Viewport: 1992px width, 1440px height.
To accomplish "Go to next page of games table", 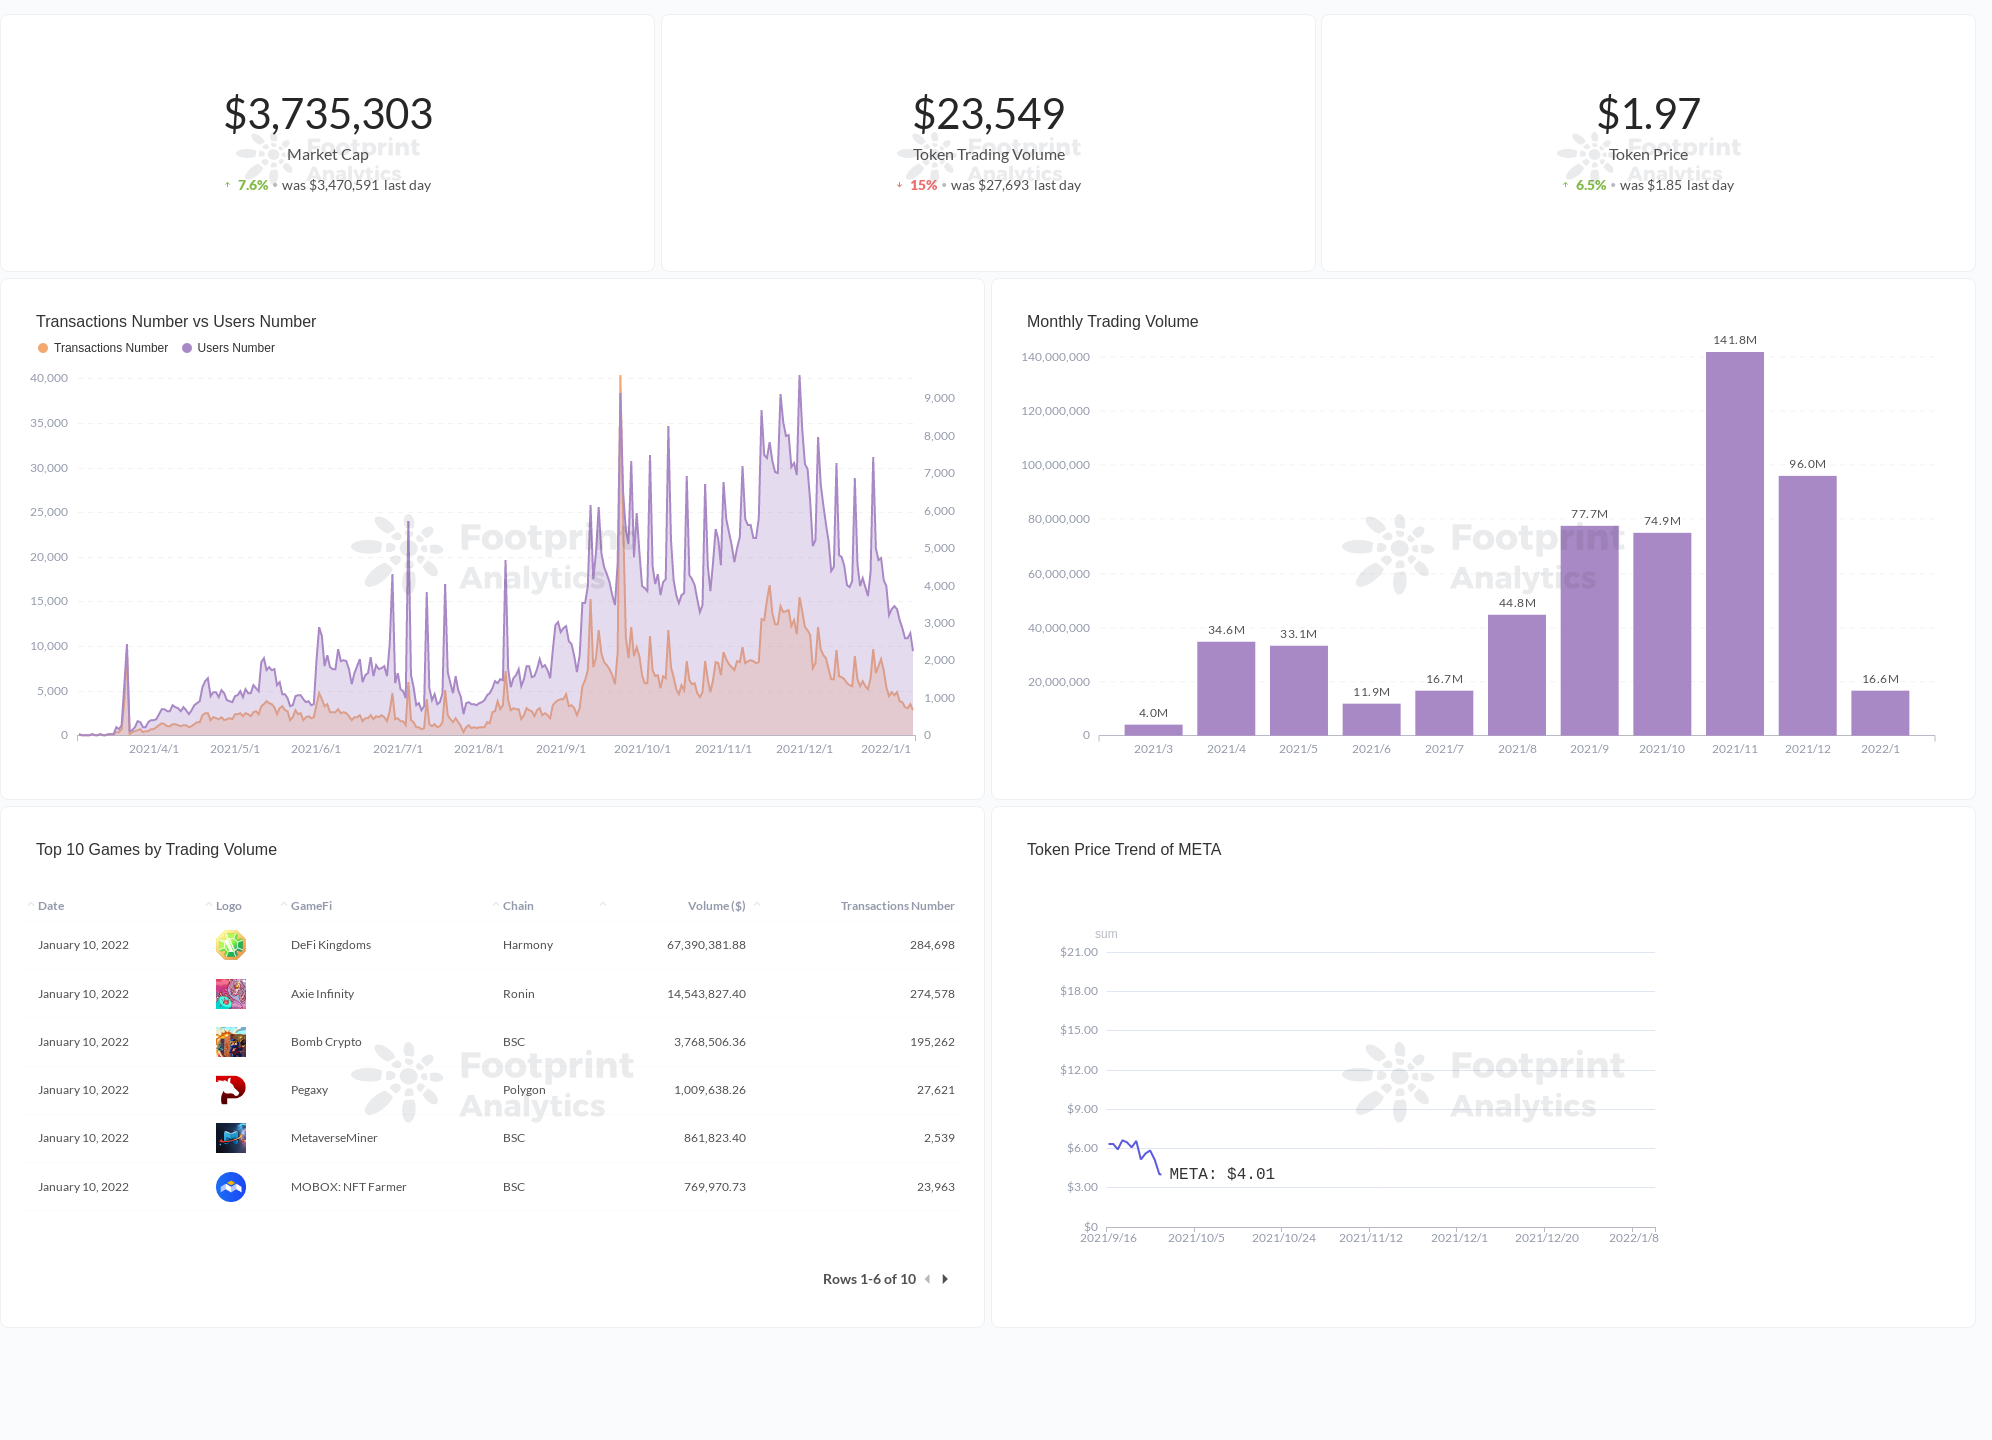I will tap(944, 1278).
